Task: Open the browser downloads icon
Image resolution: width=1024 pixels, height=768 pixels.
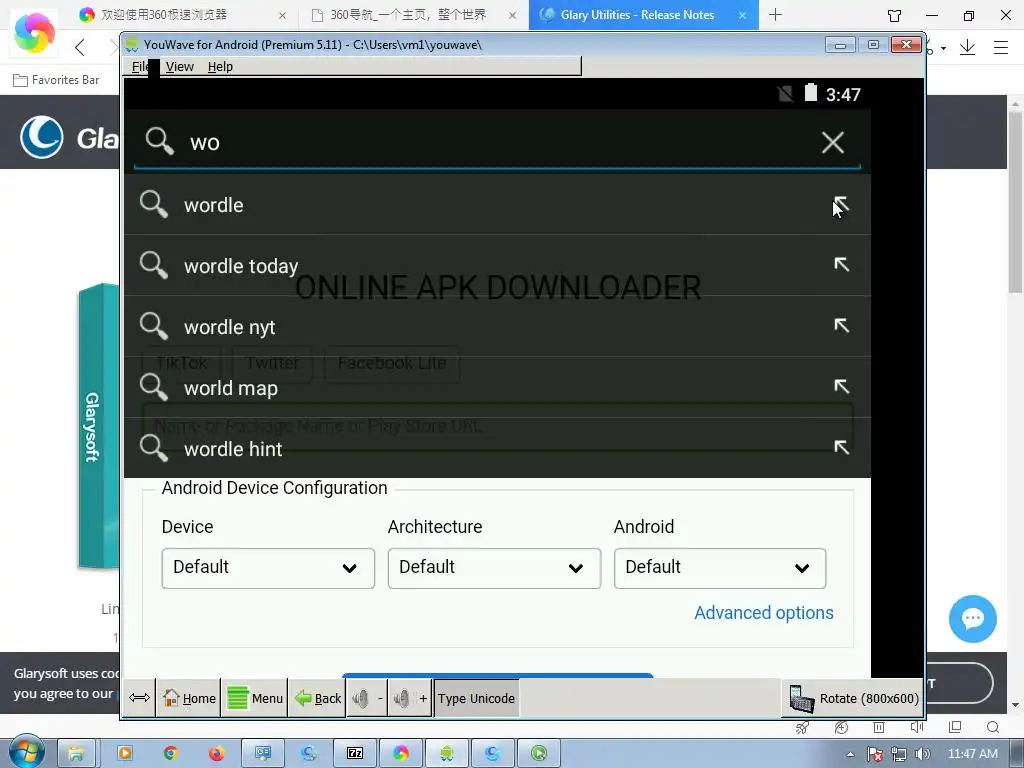Action: (x=967, y=47)
